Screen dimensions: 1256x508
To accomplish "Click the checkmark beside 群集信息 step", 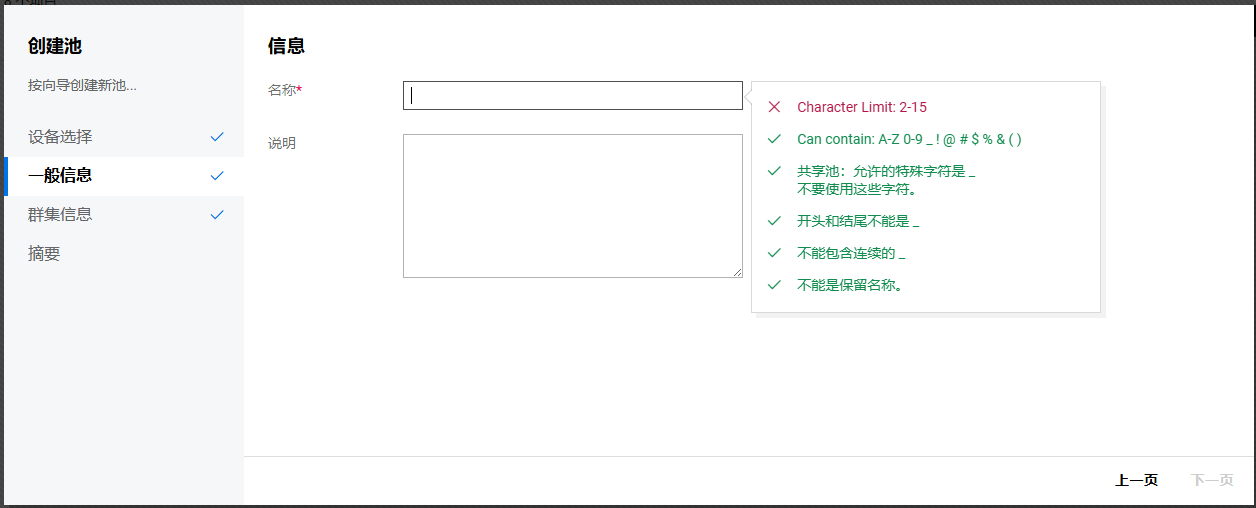I will coord(217,215).
